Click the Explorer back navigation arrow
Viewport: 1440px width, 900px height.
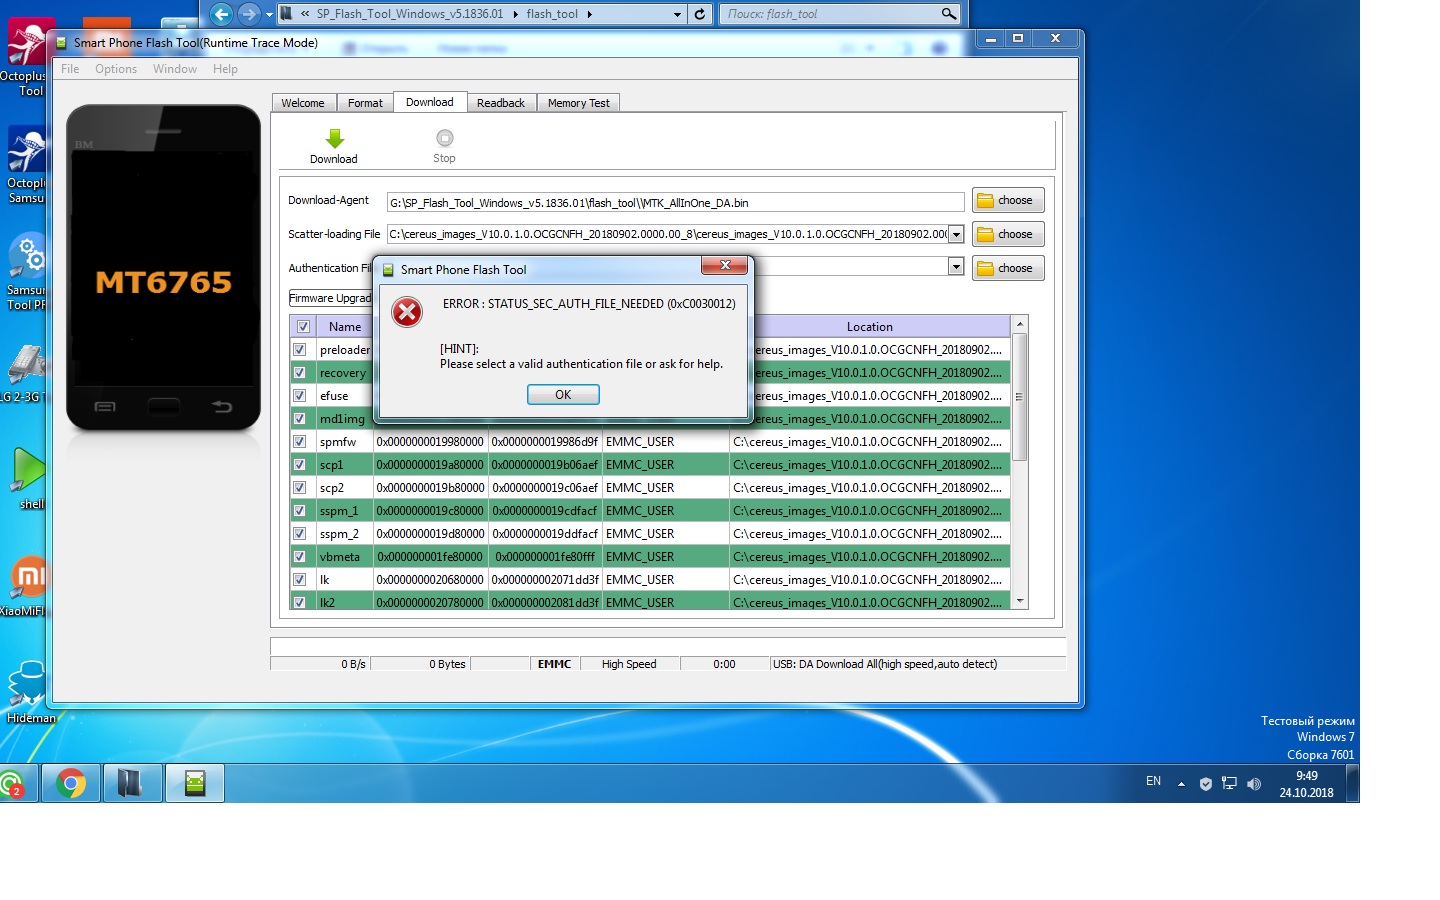point(222,14)
